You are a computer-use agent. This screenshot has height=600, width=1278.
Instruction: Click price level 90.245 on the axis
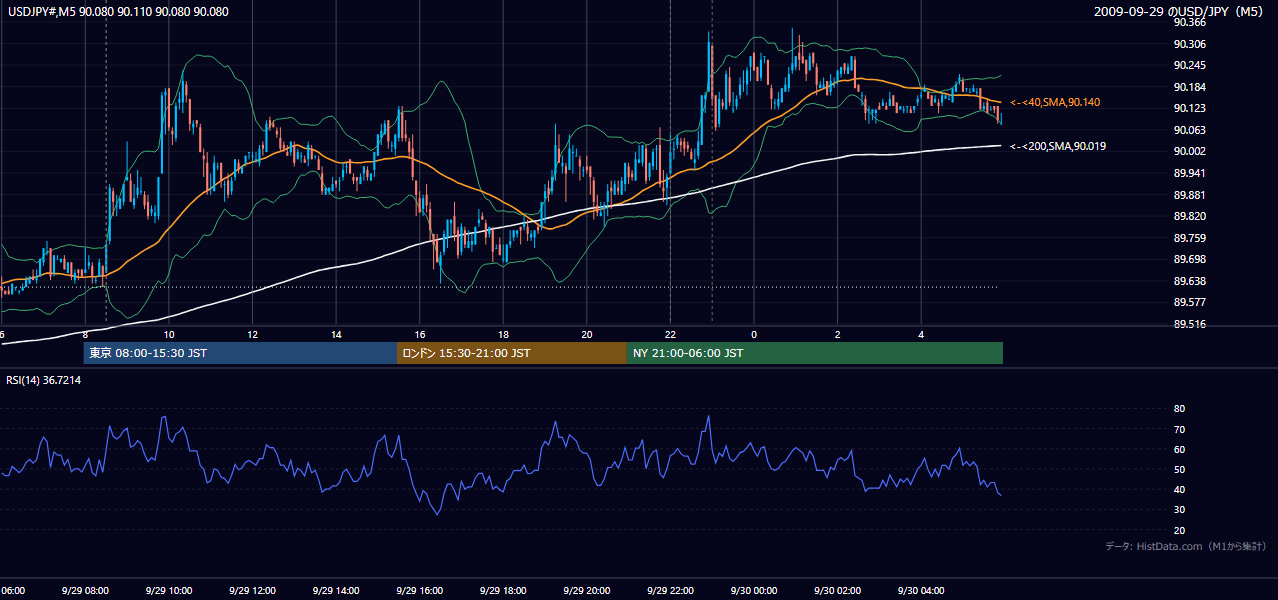(1189, 65)
